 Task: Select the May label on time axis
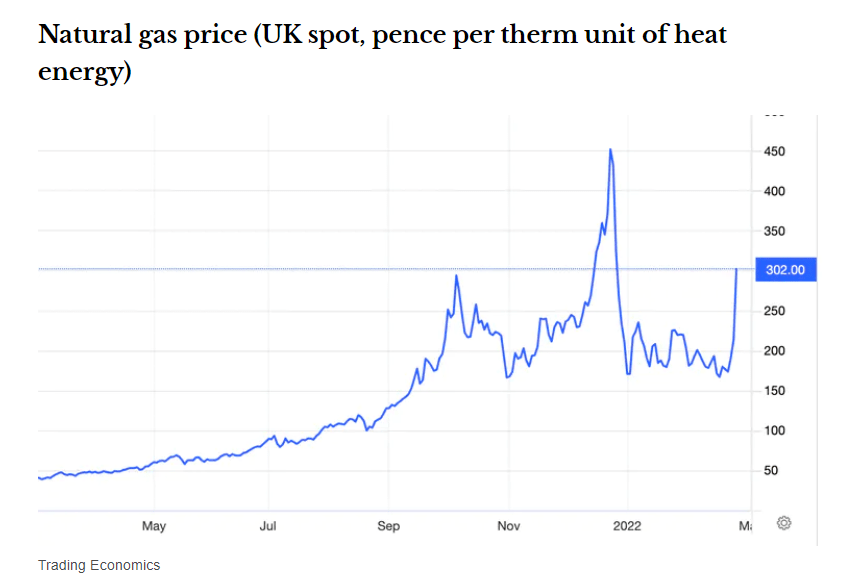click(153, 525)
